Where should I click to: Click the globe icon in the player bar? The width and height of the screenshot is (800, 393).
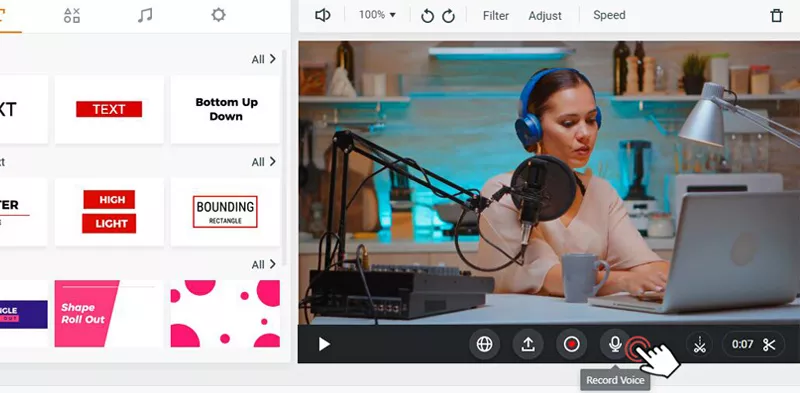click(x=484, y=345)
